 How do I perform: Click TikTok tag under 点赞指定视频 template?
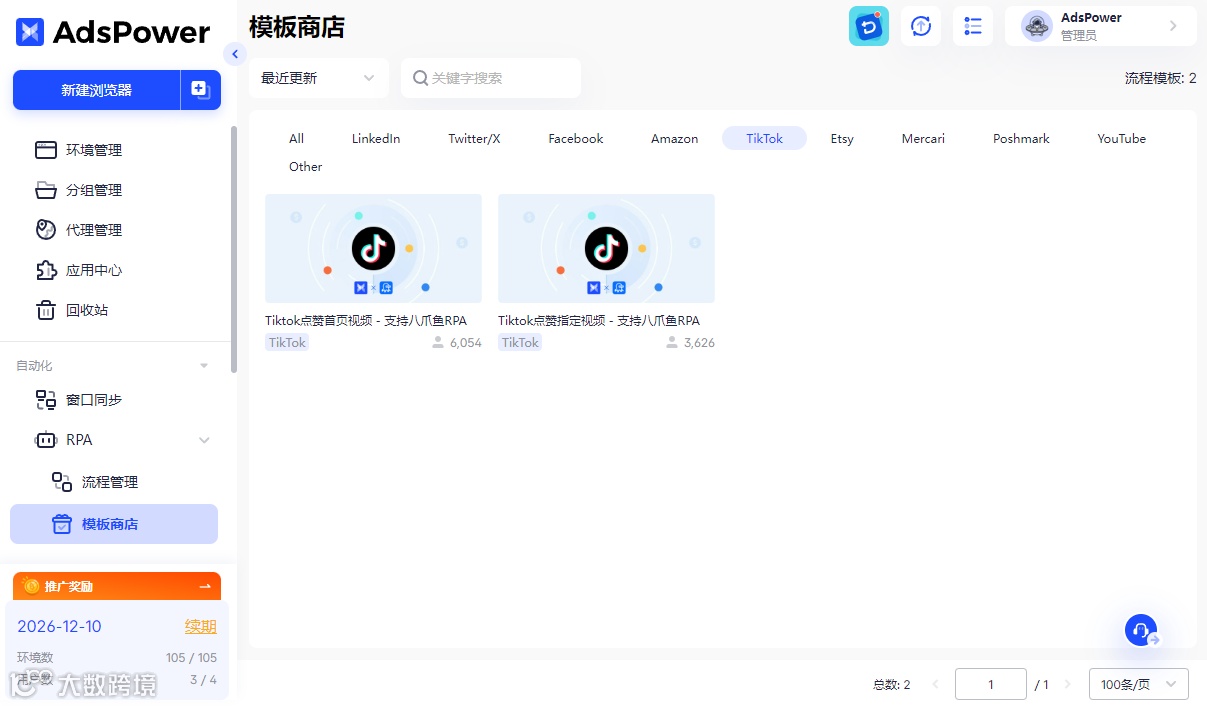pos(520,343)
